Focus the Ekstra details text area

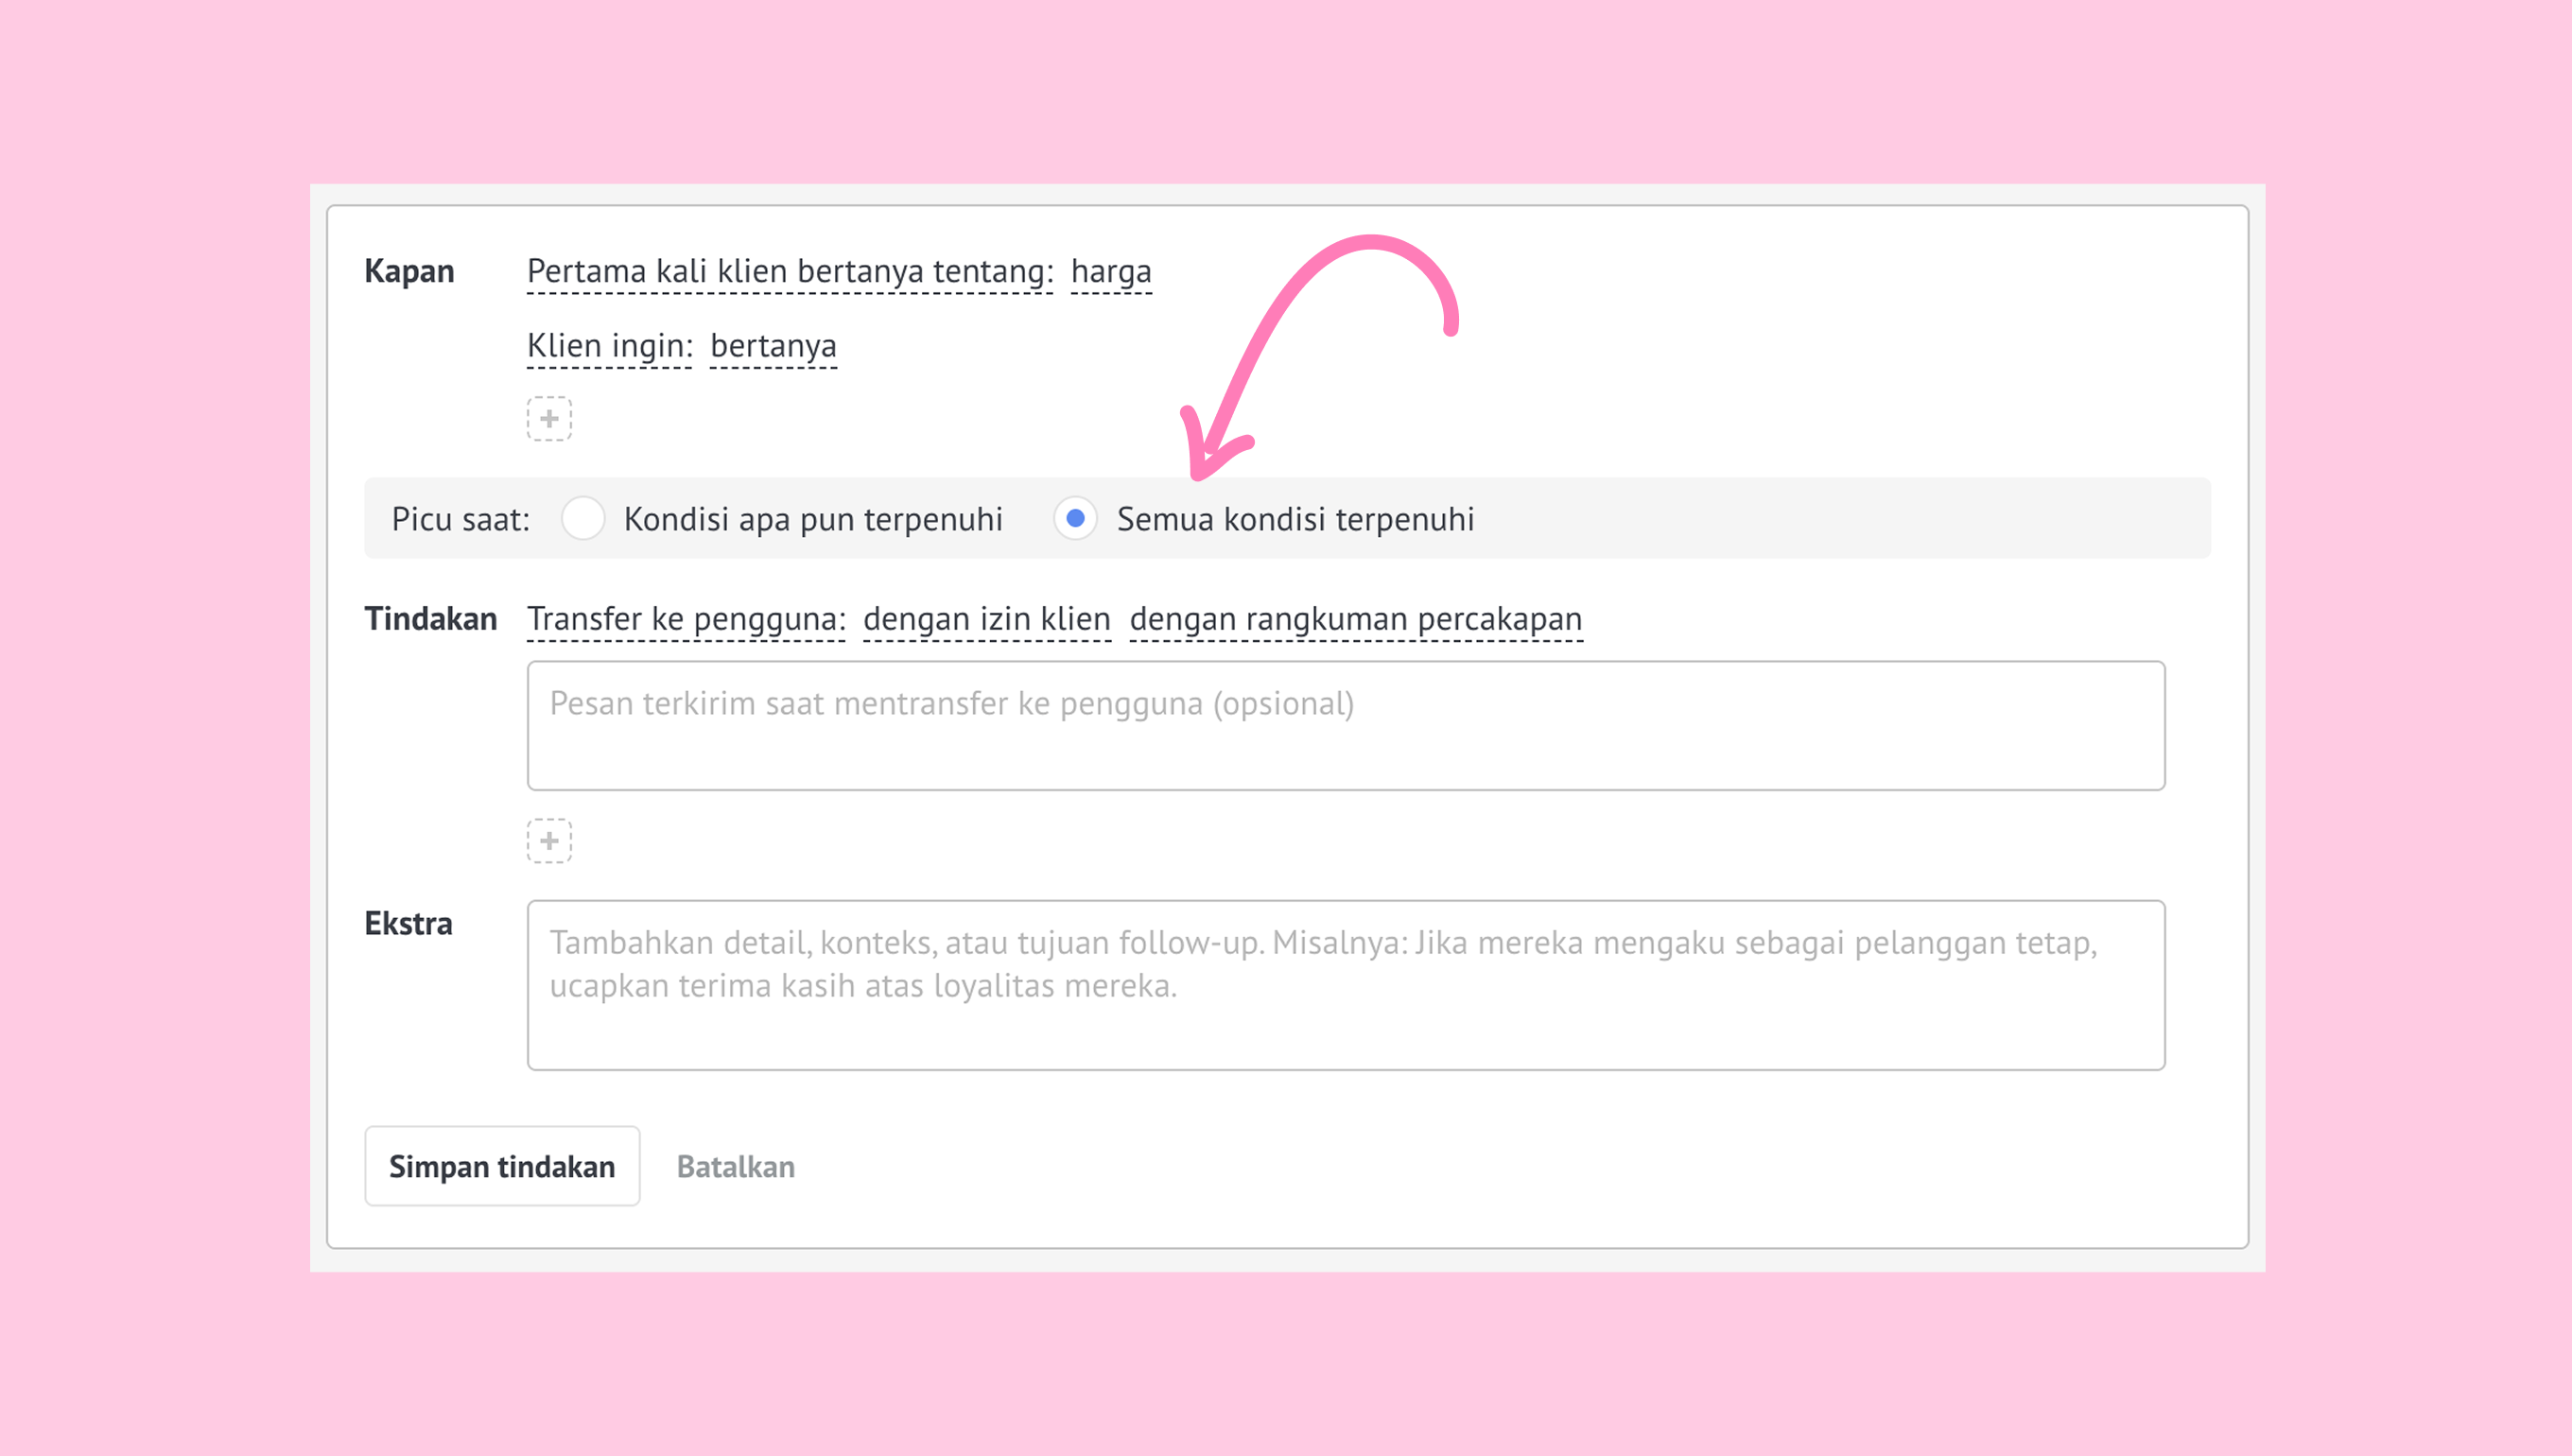click(x=1345, y=985)
